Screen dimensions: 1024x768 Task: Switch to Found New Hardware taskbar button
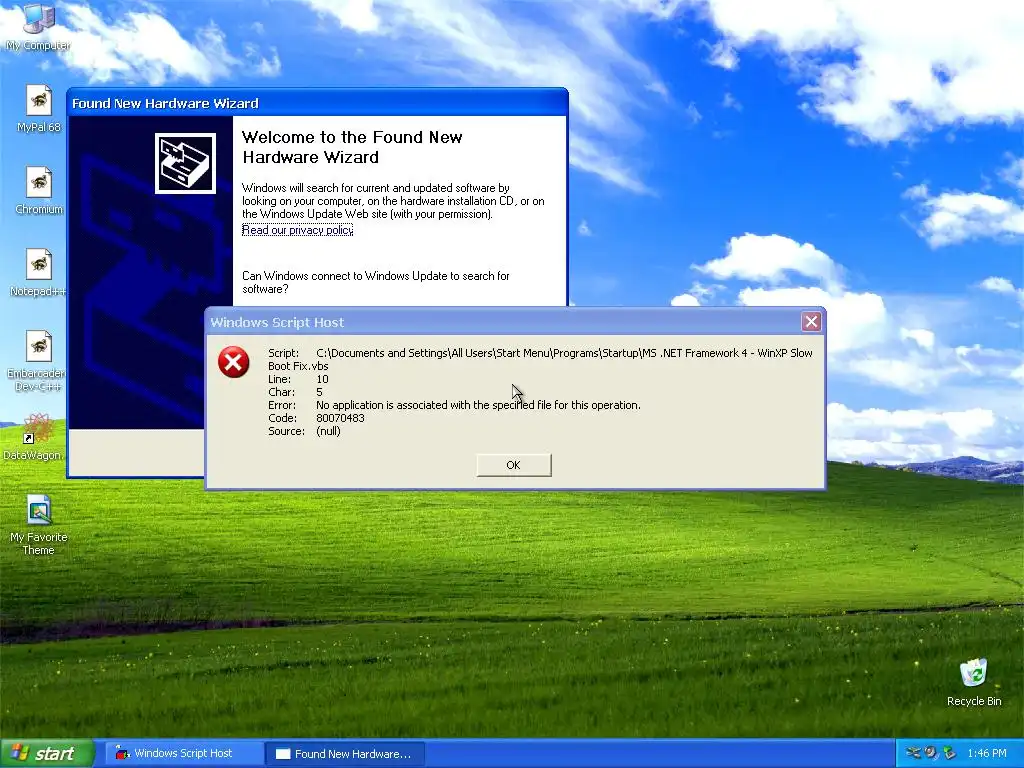(345, 754)
